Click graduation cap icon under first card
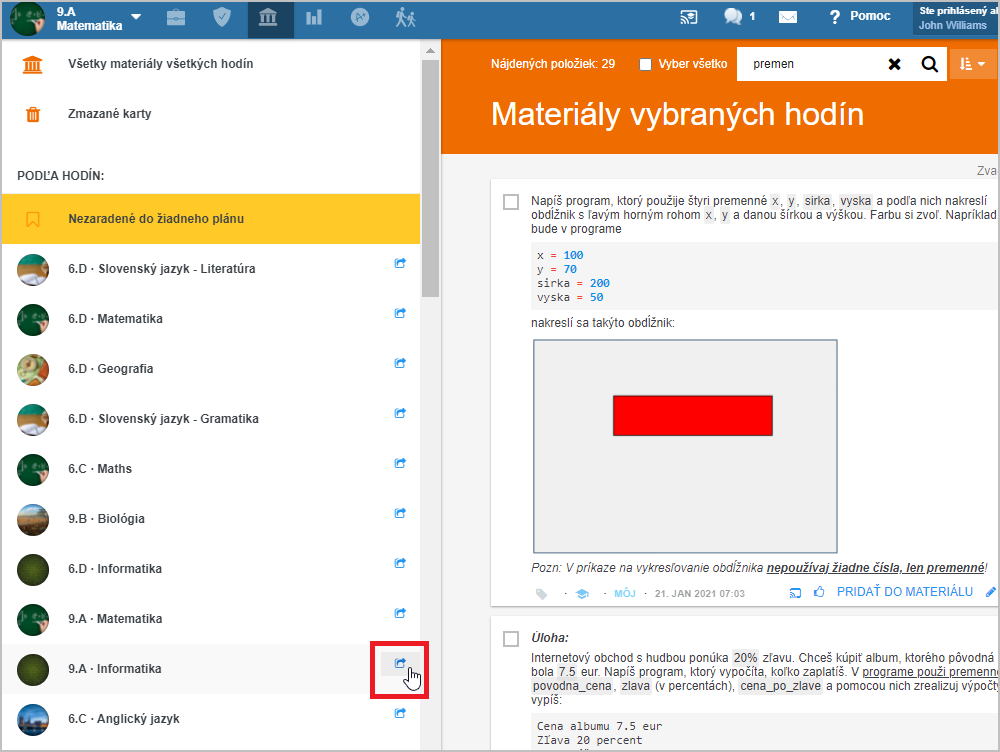 click(582, 594)
